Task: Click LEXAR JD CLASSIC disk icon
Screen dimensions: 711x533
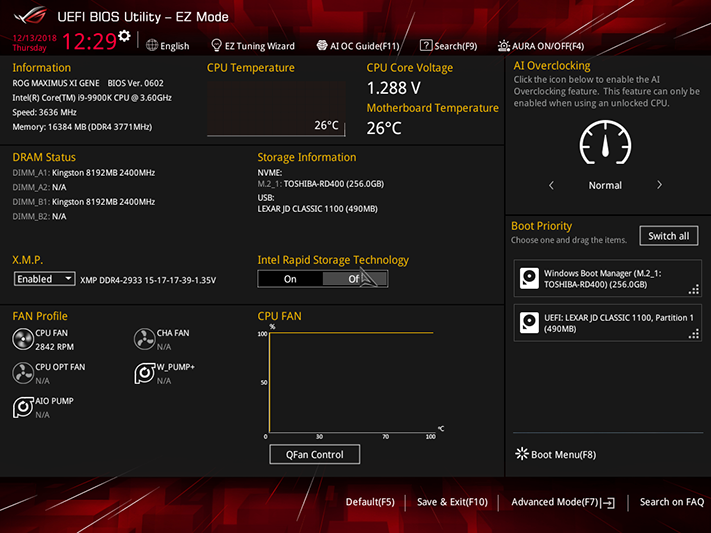Action: pos(529,323)
